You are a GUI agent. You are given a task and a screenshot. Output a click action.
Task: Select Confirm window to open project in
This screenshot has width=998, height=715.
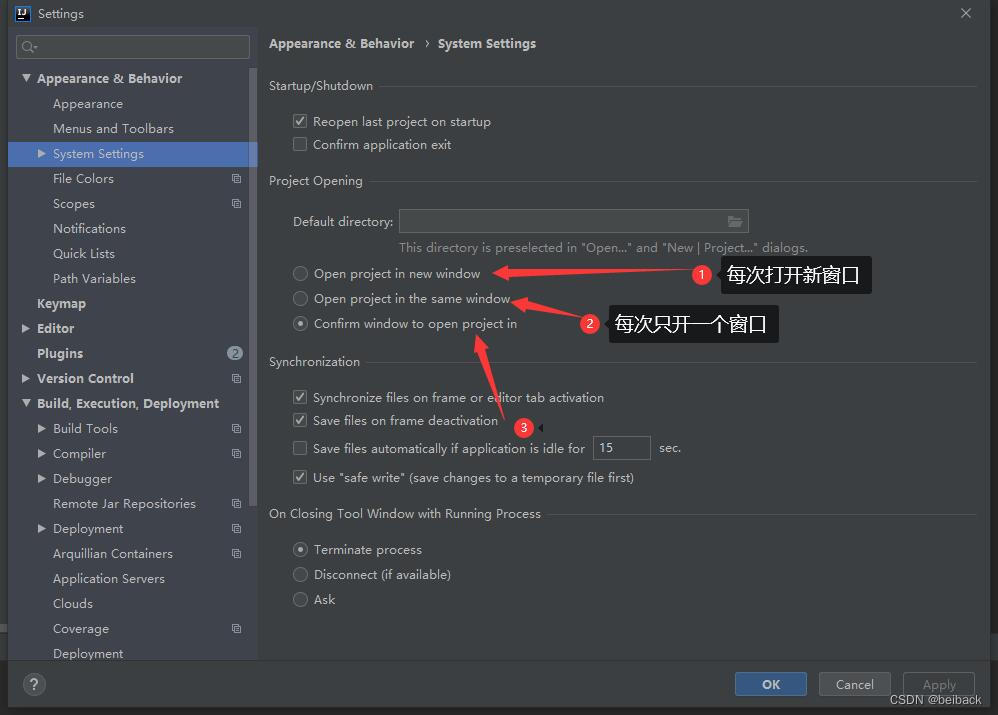[300, 323]
